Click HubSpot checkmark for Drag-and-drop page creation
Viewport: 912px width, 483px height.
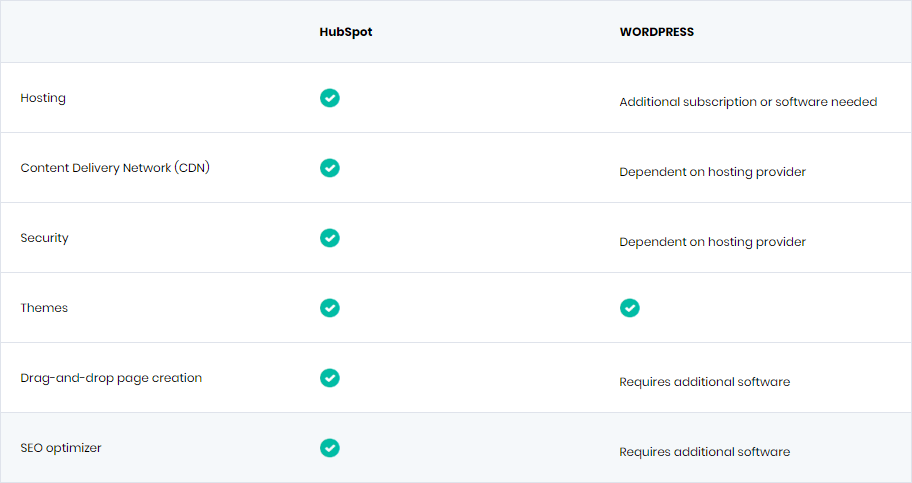pyautogui.click(x=330, y=378)
